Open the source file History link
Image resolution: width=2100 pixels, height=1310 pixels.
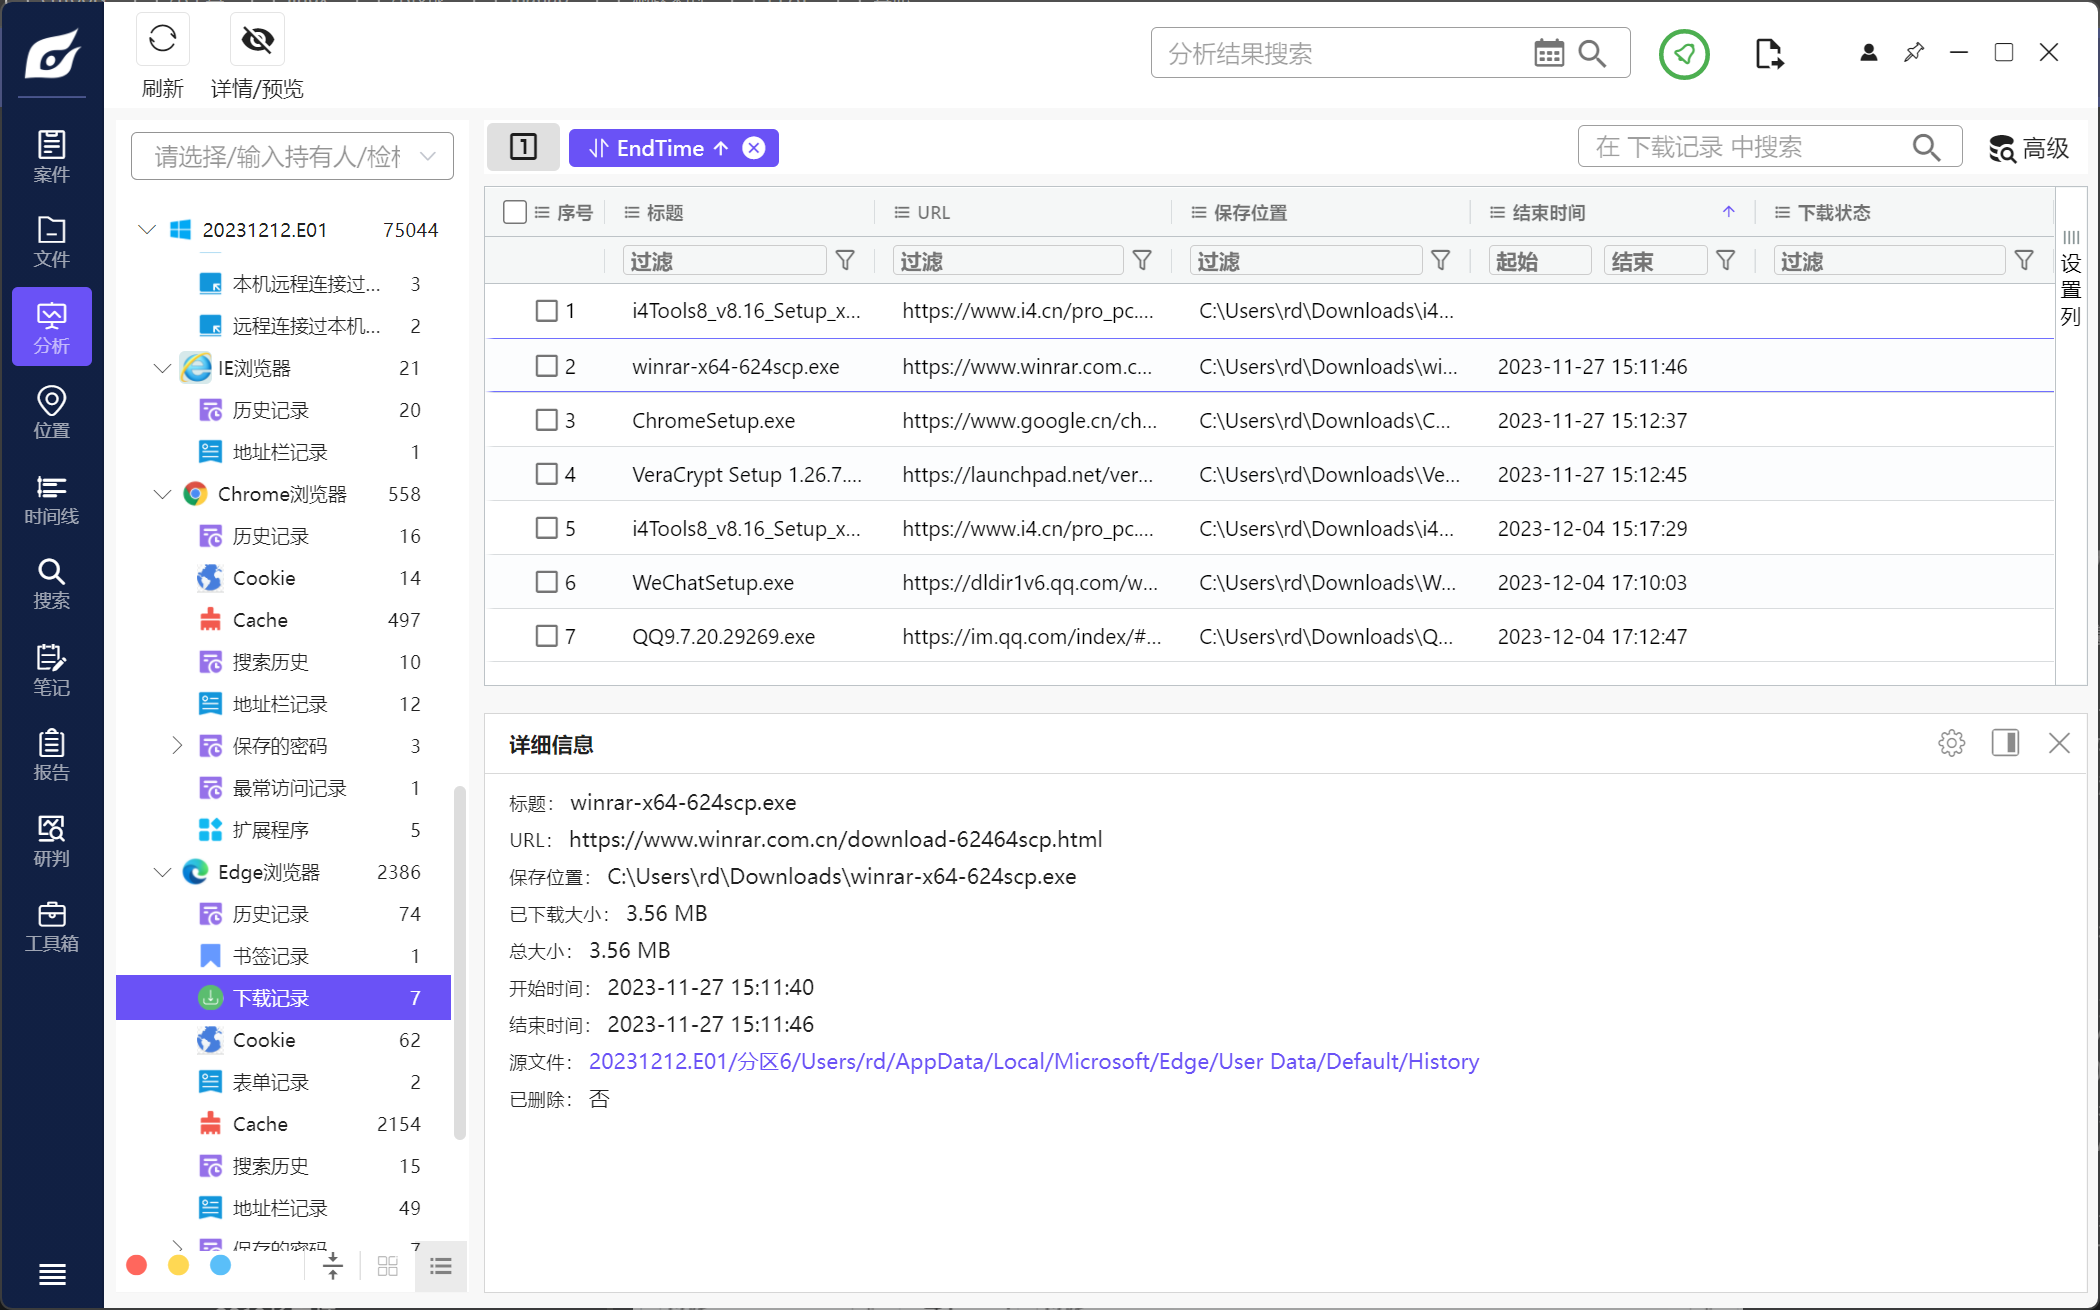click(x=1033, y=1062)
